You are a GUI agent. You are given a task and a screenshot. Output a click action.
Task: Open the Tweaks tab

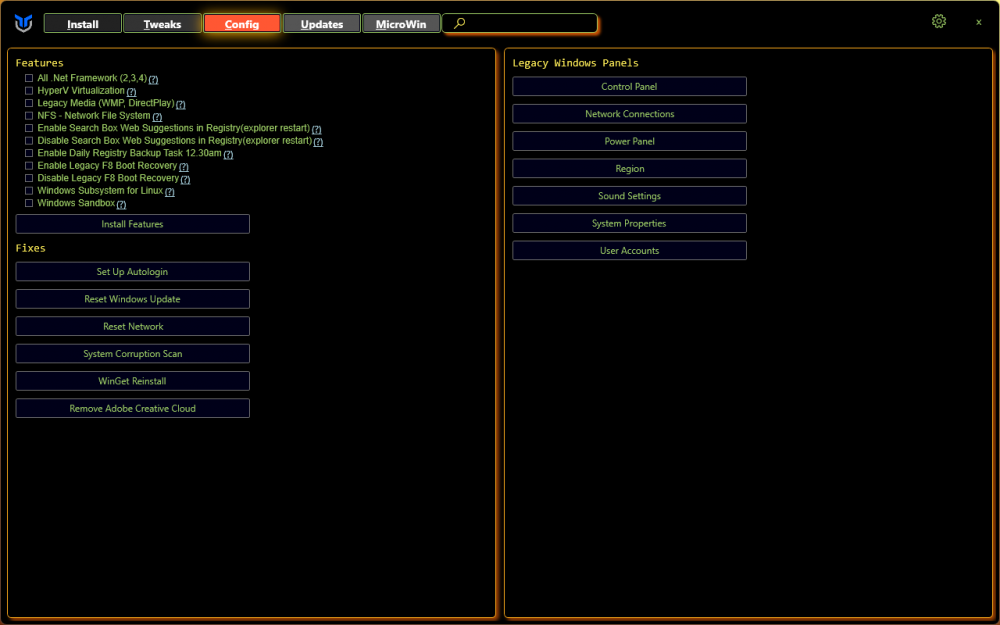tap(162, 24)
